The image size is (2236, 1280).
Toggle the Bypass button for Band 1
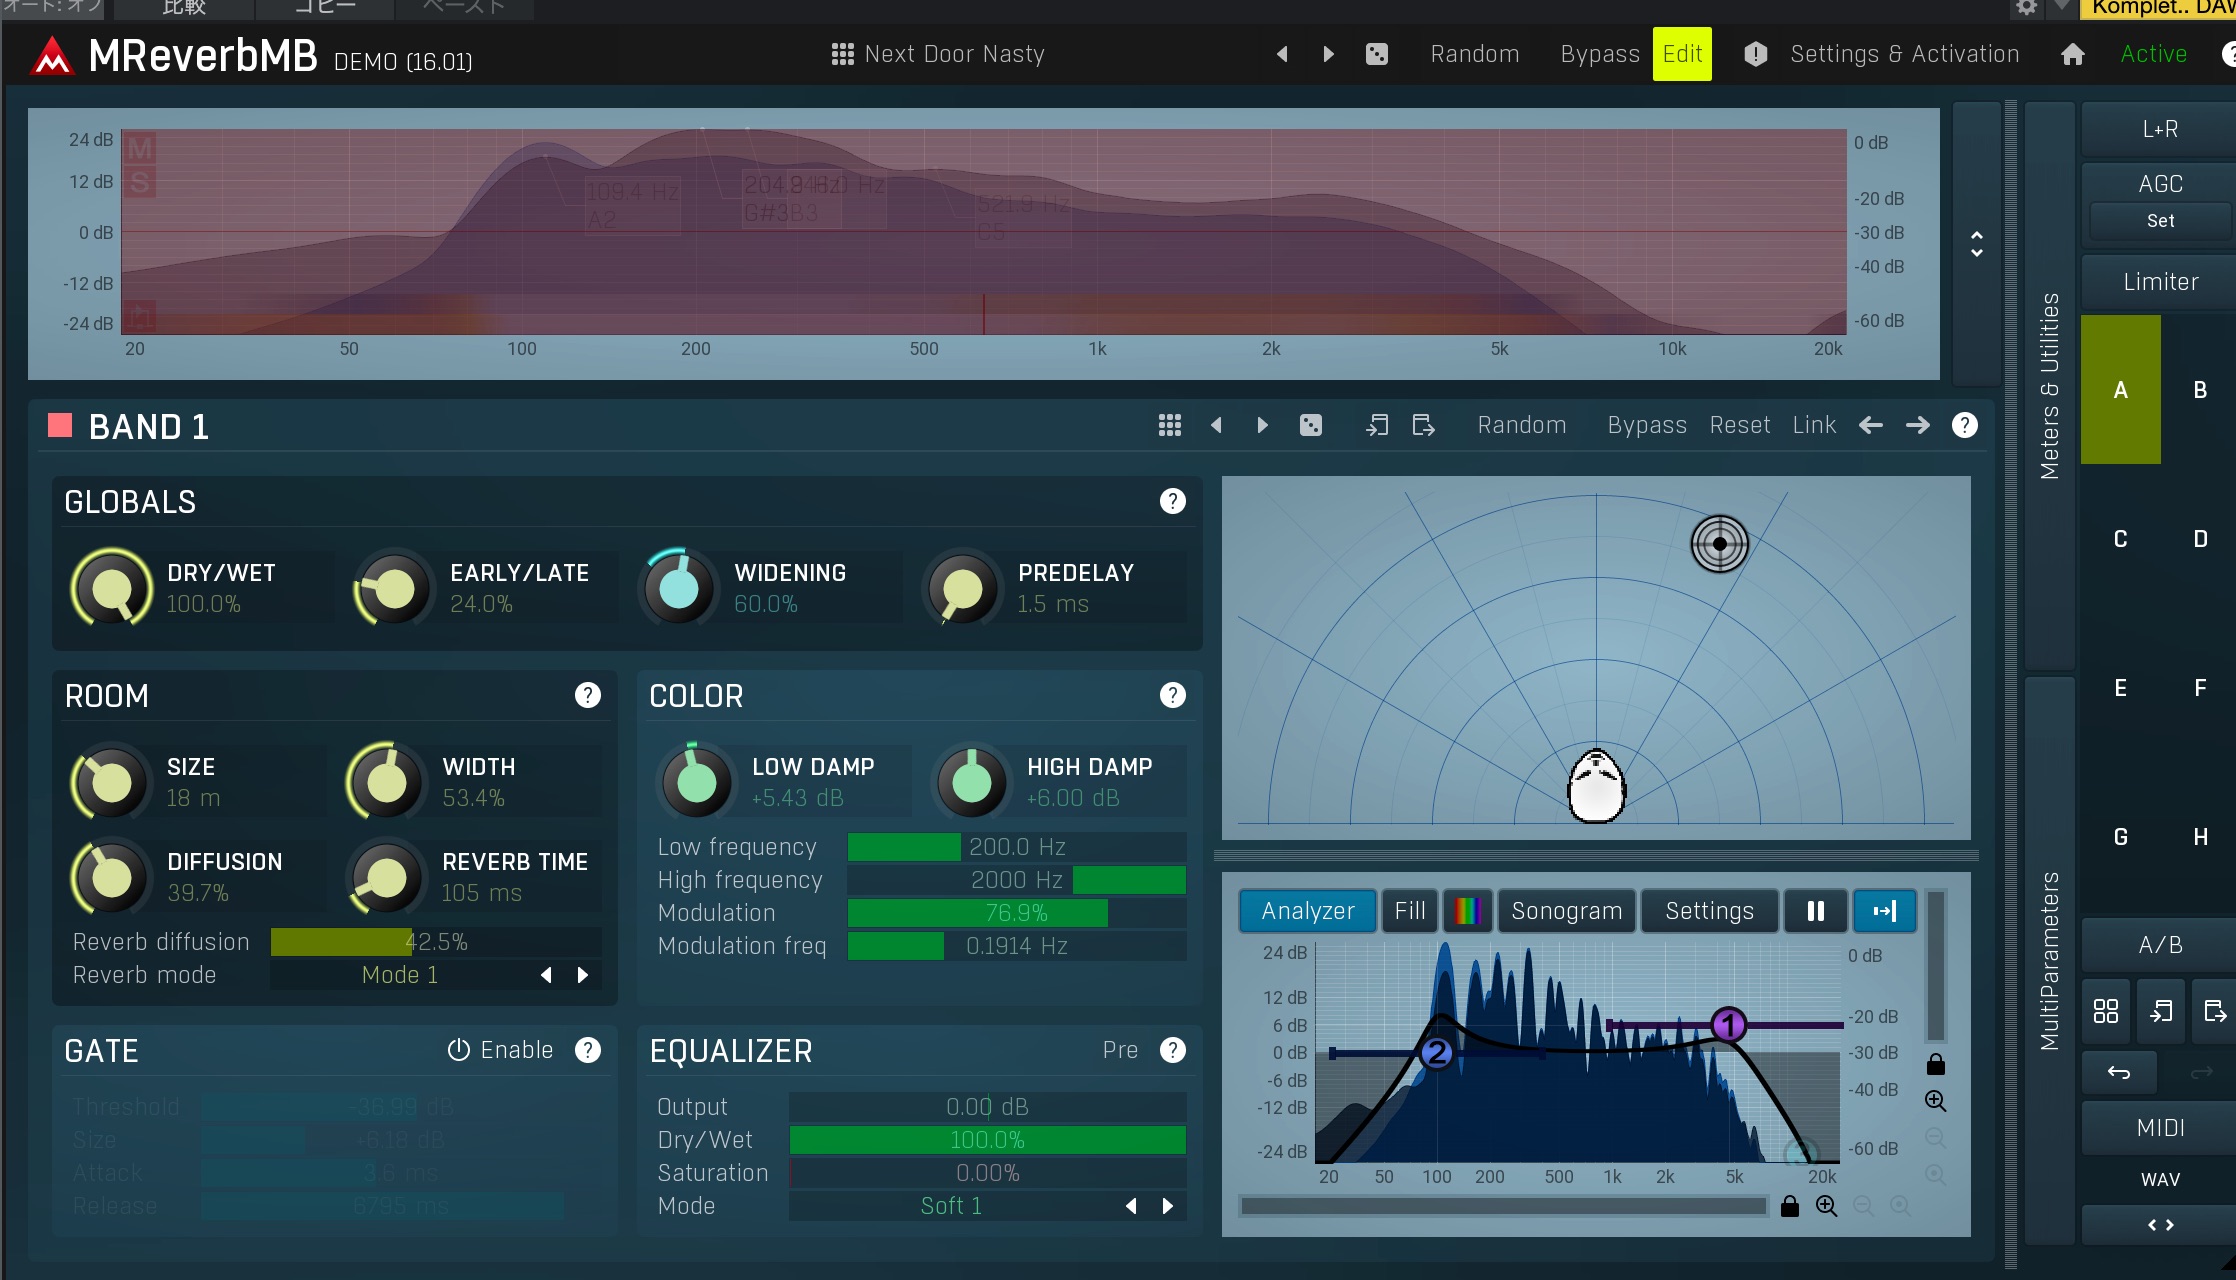[1646, 425]
